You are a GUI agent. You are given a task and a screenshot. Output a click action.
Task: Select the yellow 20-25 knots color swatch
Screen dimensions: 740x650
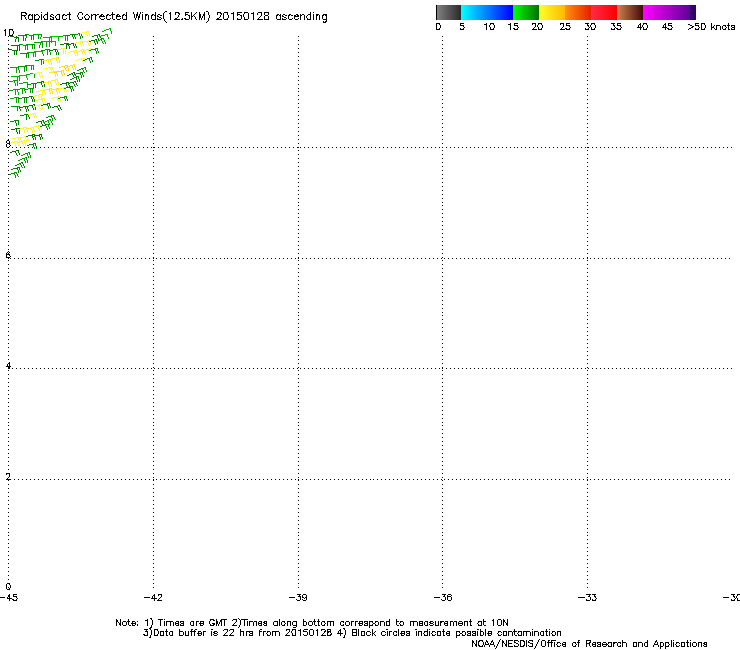pyautogui.click(x=552, y=12)
